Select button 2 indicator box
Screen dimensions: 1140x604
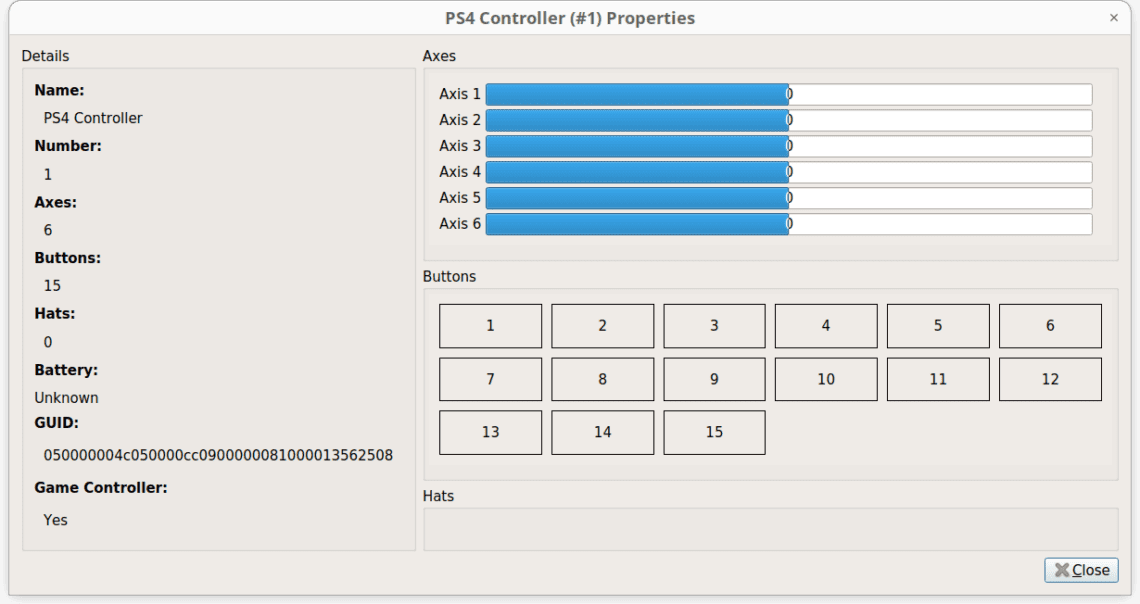point(602,326)
